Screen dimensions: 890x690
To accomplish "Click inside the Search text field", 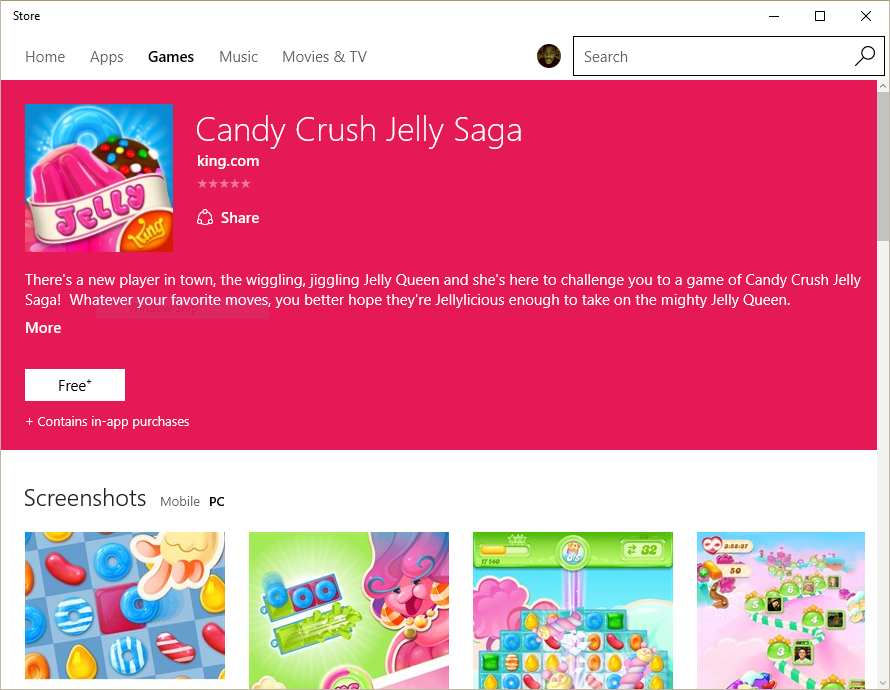I will (710, 57).
